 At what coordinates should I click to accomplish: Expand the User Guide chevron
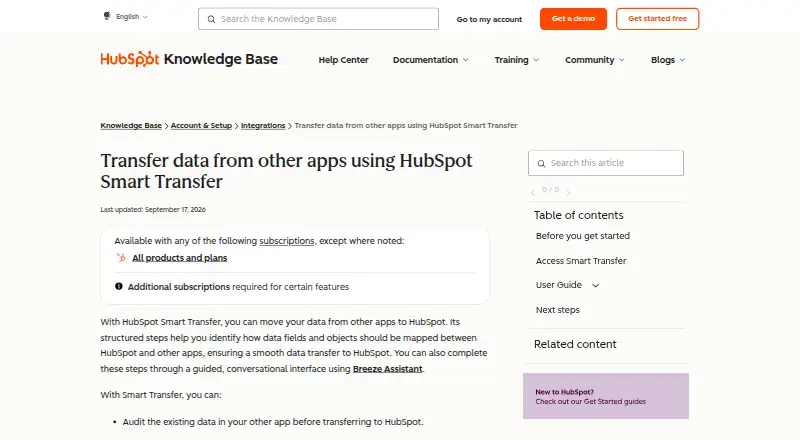pos(595,285)
